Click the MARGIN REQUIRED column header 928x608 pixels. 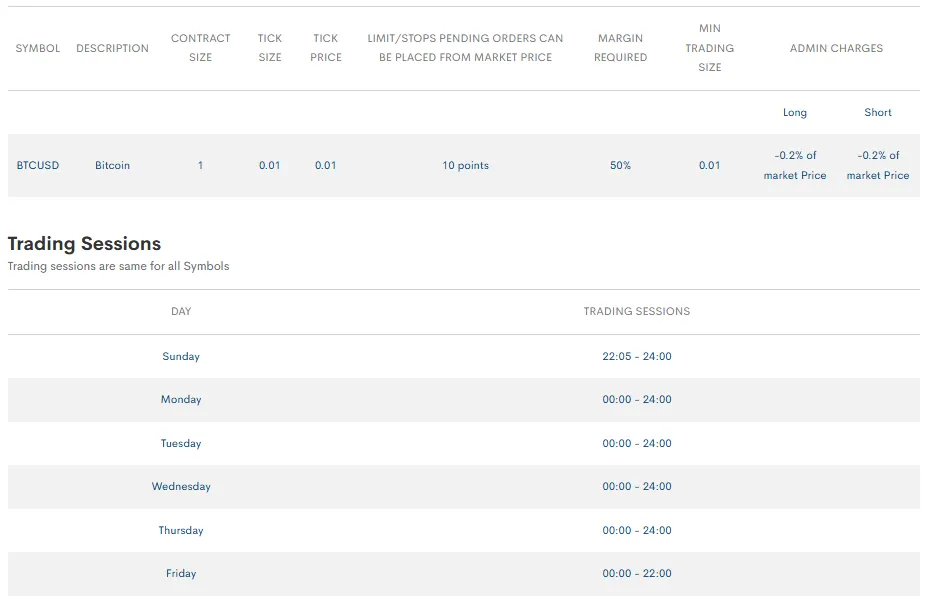(620, 48)
